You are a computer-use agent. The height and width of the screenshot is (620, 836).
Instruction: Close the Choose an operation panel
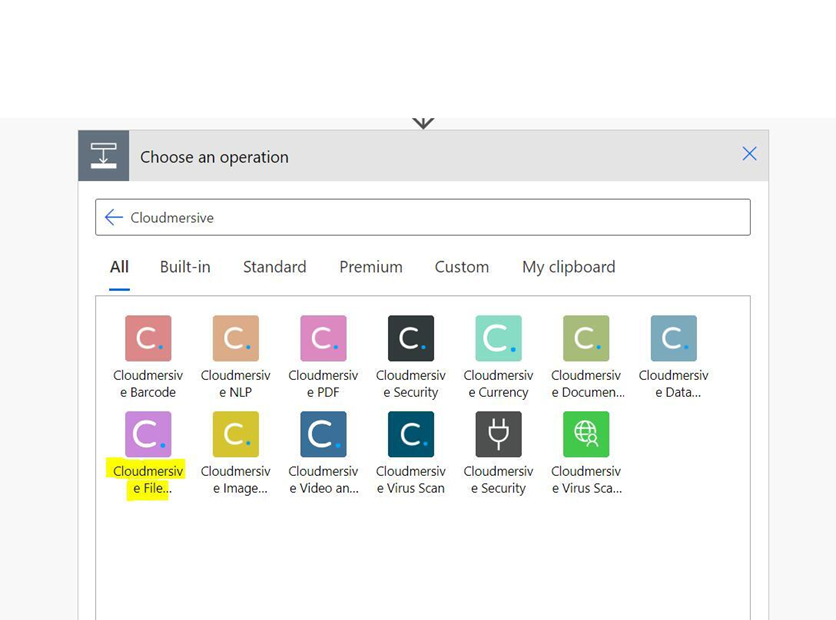[749, 154]
